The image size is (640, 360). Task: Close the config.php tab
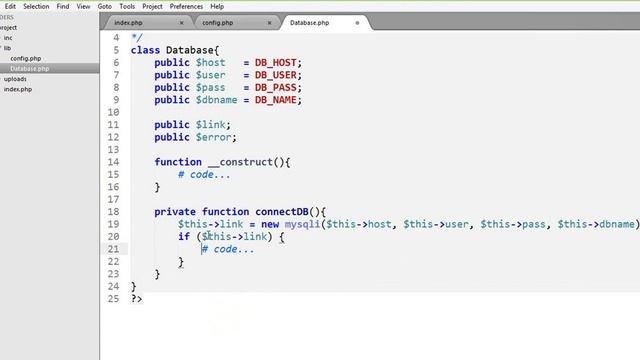pyautogui.click(x=269, y=23)
